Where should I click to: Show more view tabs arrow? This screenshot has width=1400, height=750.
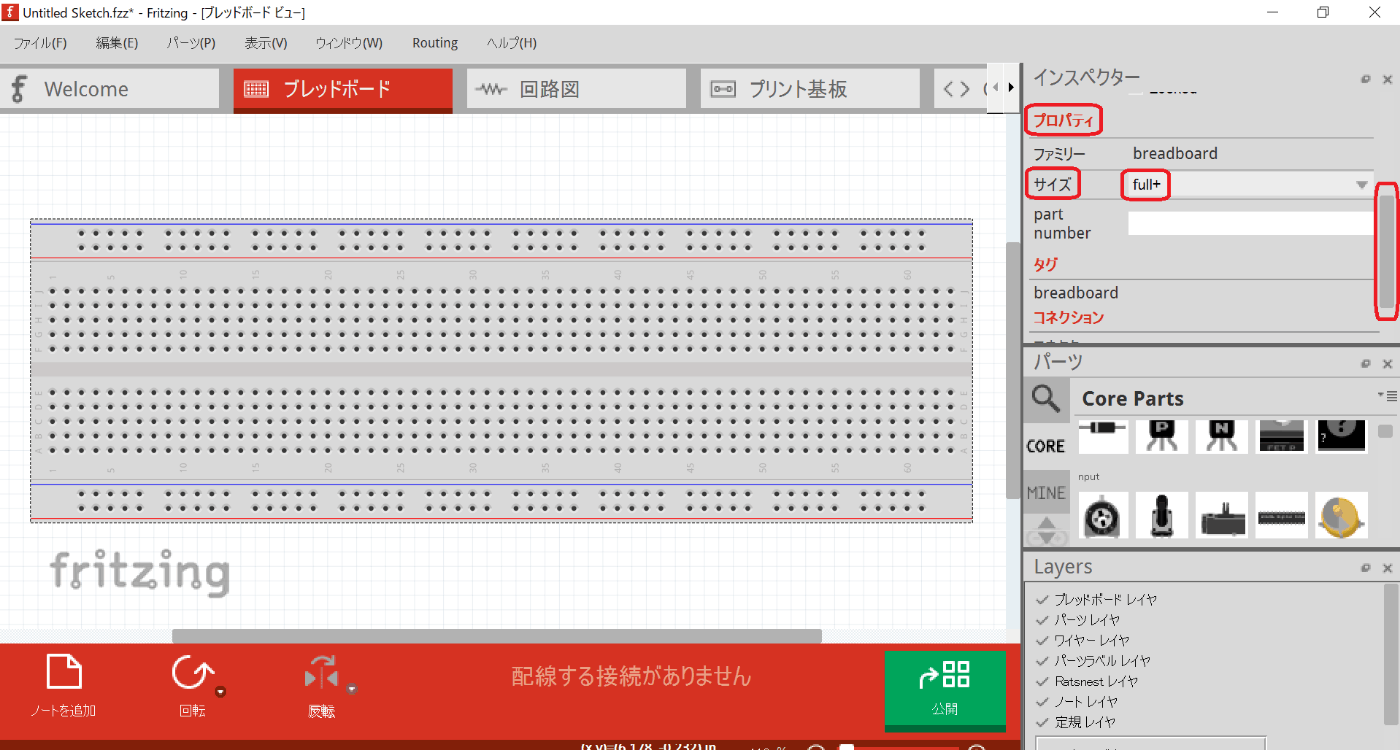click(1010, 88)
